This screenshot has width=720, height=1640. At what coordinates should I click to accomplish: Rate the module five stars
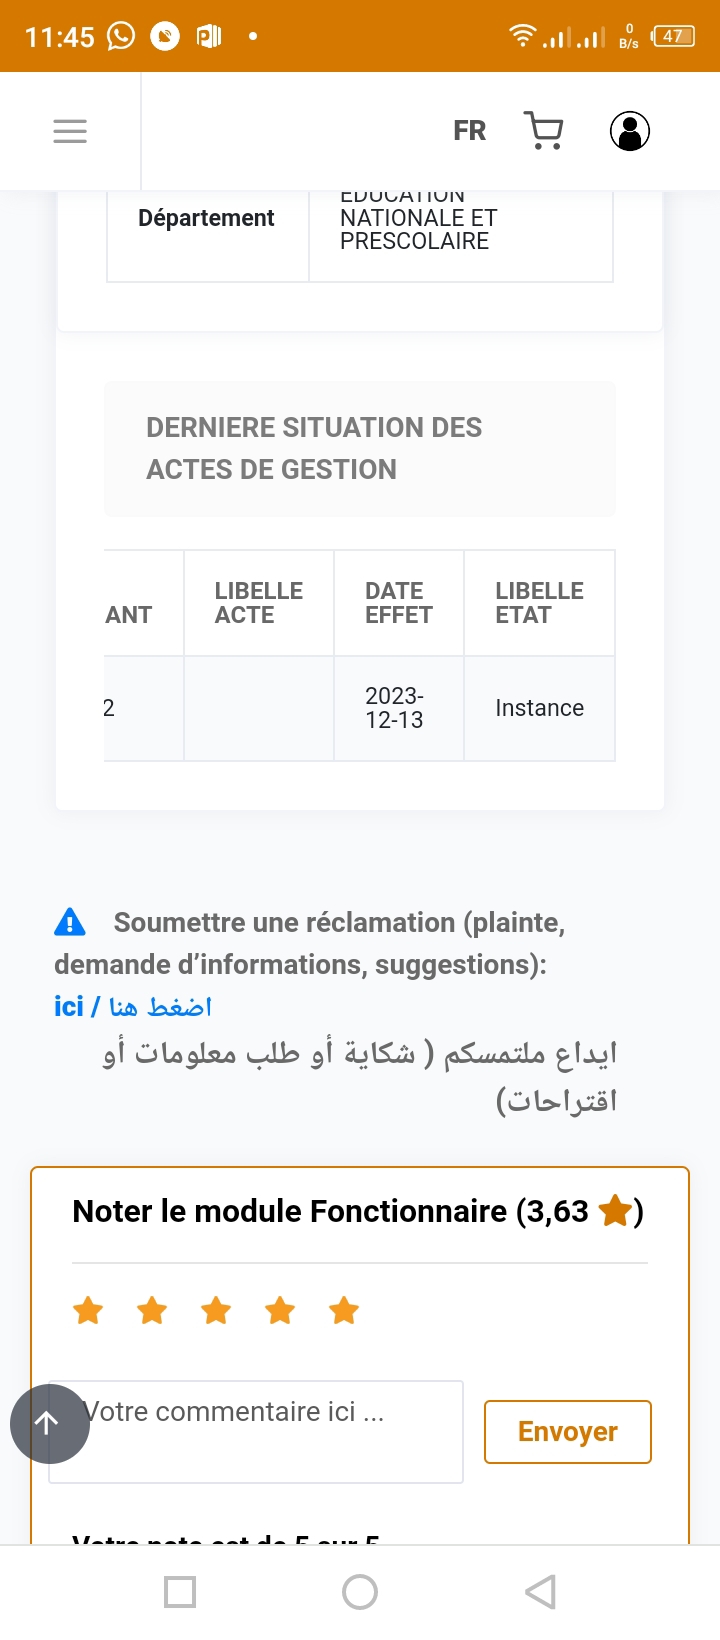[x=344, y=1310]
